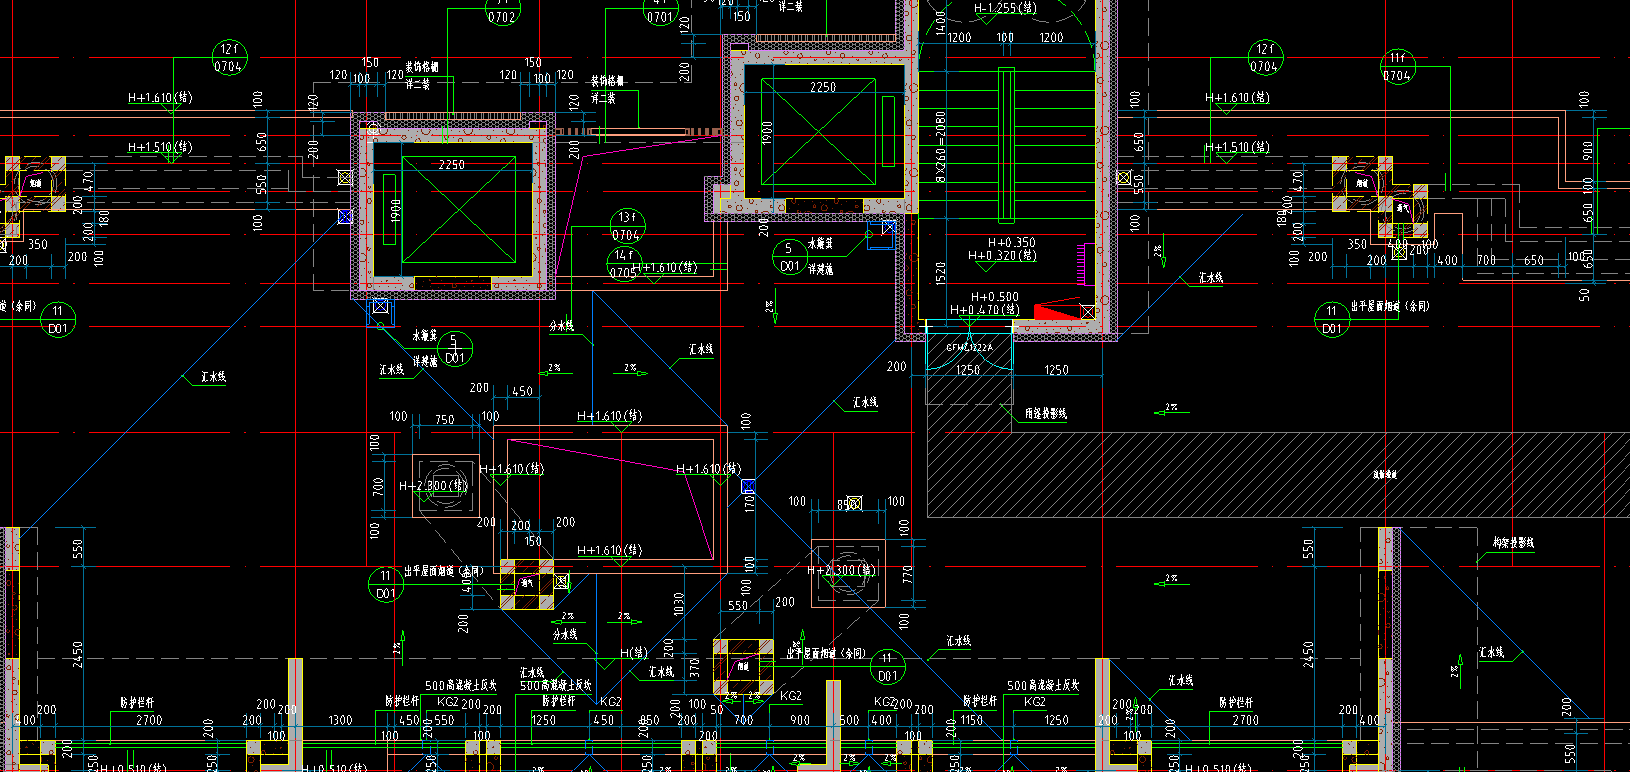Select the 1520 dimension beside the stair wall
Viewport: 1630px width, 772px height.
click(940, 272)
